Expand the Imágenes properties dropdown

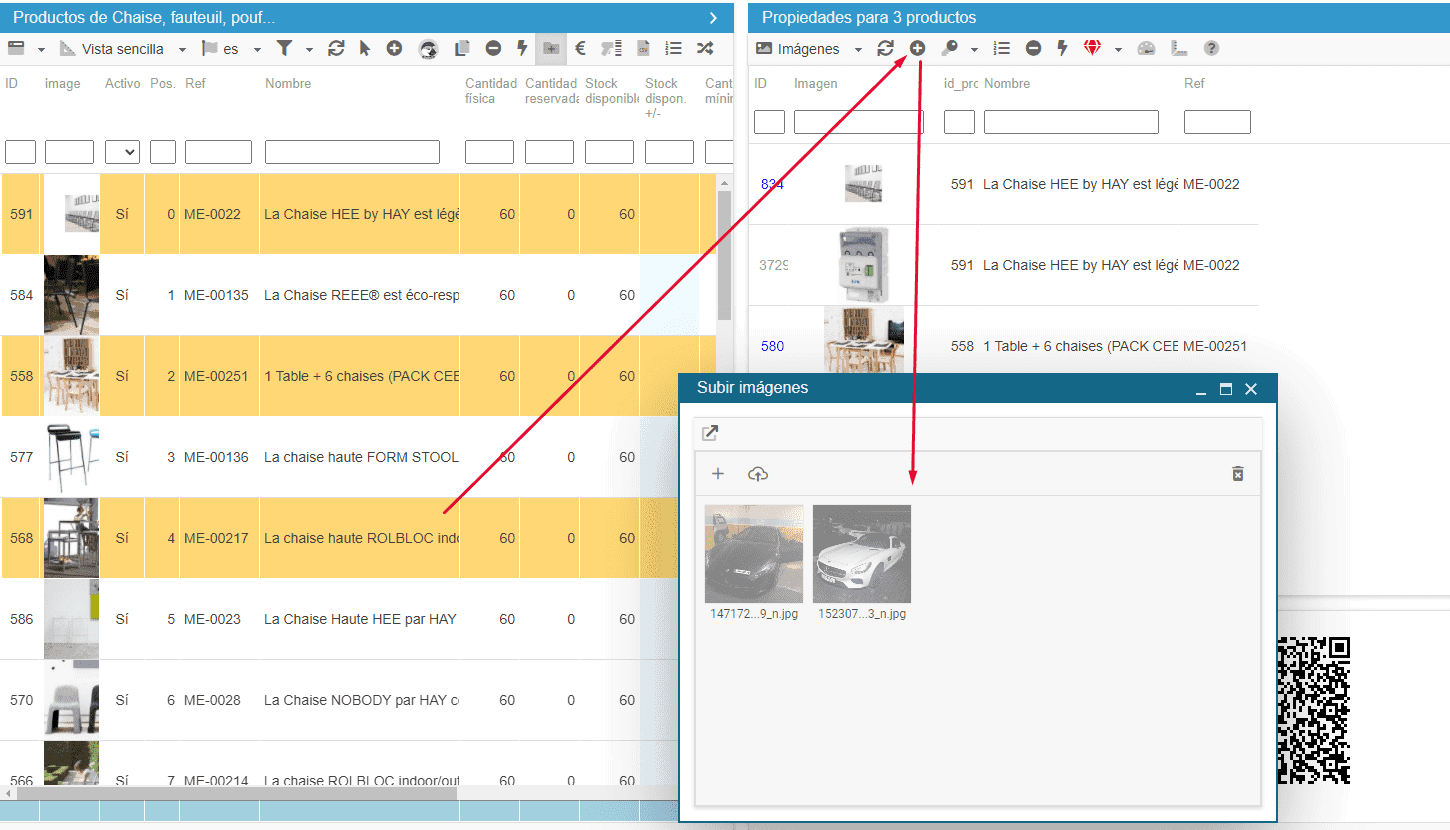(x=810, y=49)
